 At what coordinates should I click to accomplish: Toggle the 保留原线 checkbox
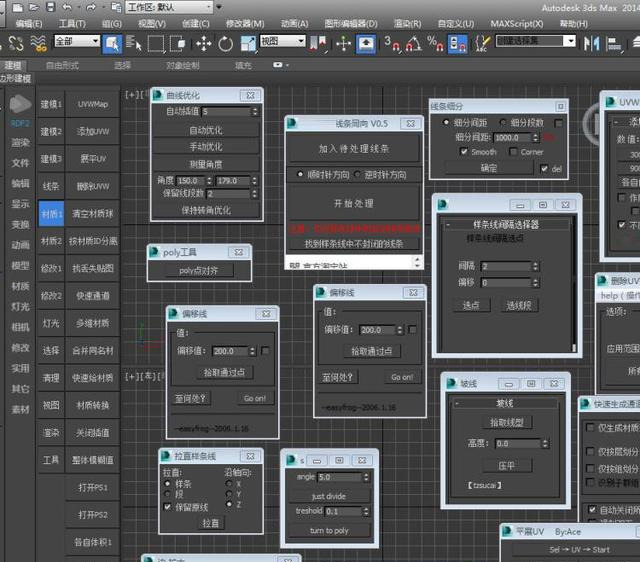[x=166, y=507]
